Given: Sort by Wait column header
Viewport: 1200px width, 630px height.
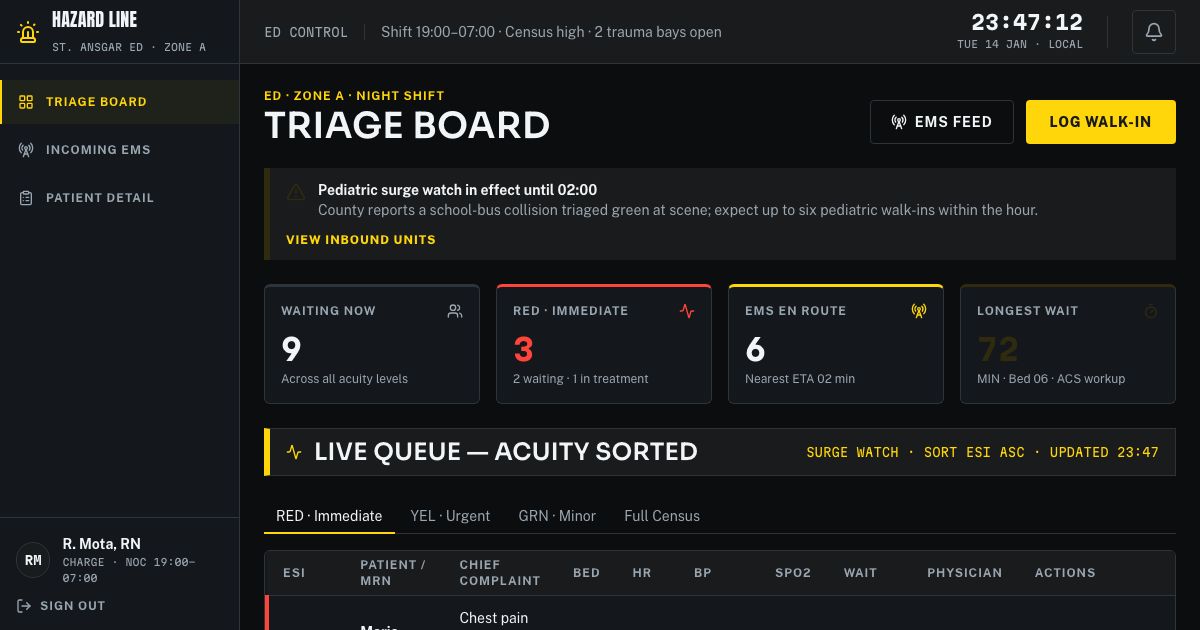Looking at the screenshot, I should pyautogui.click(x=860, y=573).
